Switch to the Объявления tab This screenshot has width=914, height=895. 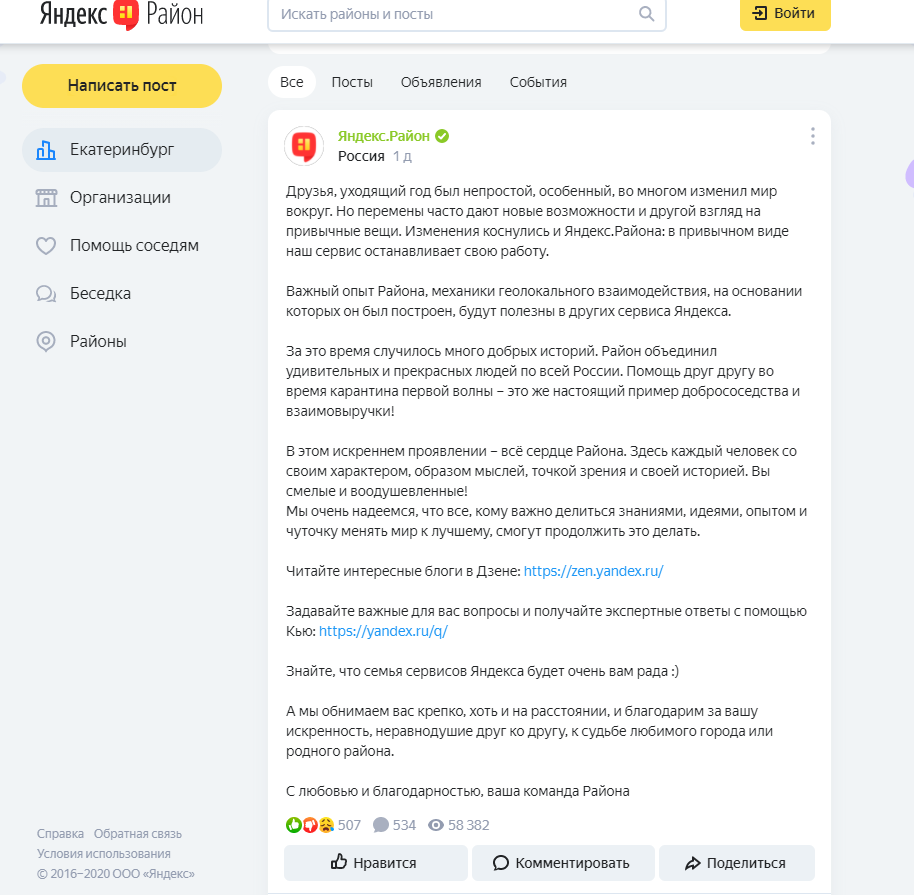[x=441, y=82]
